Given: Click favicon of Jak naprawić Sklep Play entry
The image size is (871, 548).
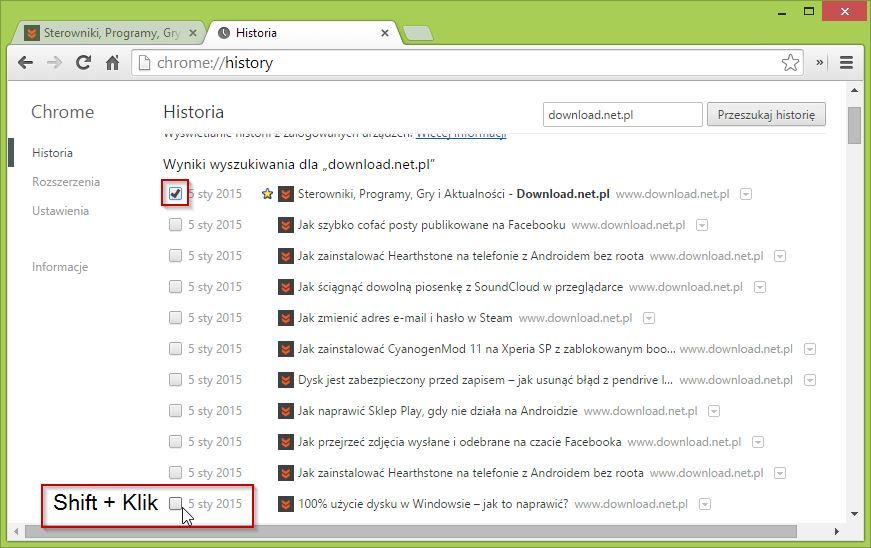Looking at the screenshot, I should pos(286,411).
